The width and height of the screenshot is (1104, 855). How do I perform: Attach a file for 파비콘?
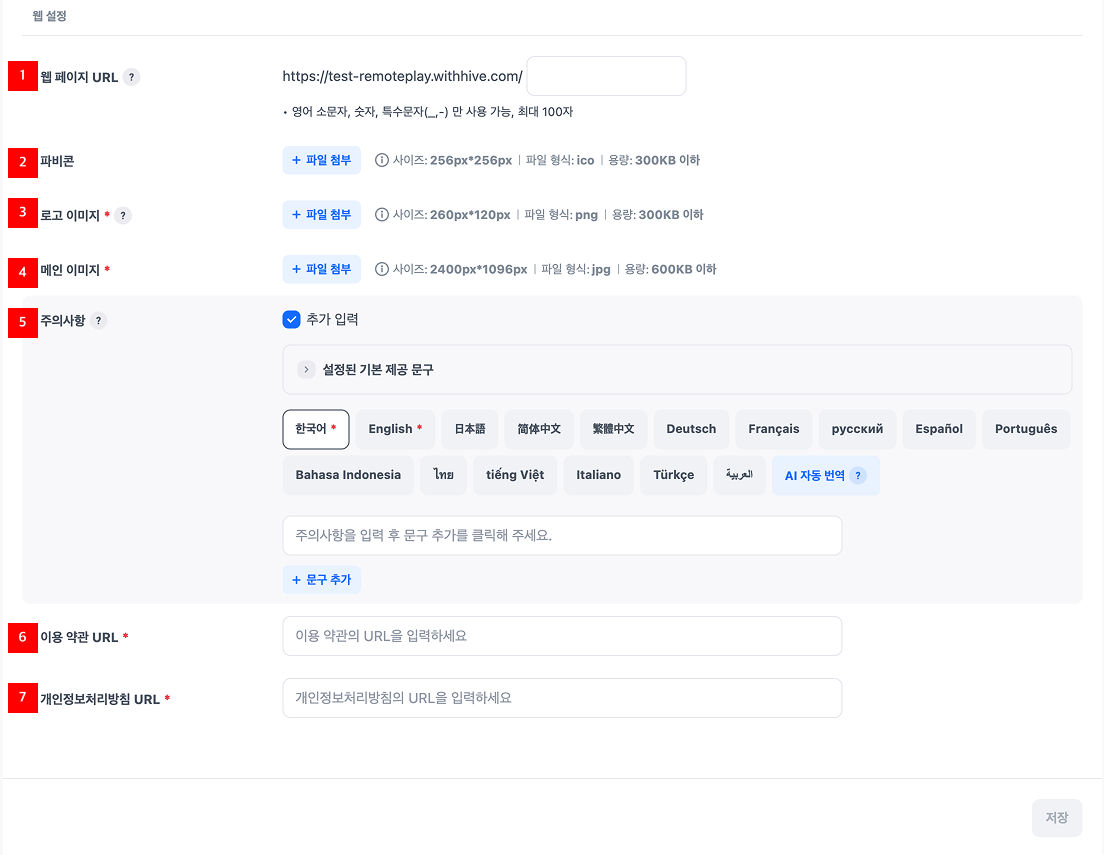click(321, 160)
